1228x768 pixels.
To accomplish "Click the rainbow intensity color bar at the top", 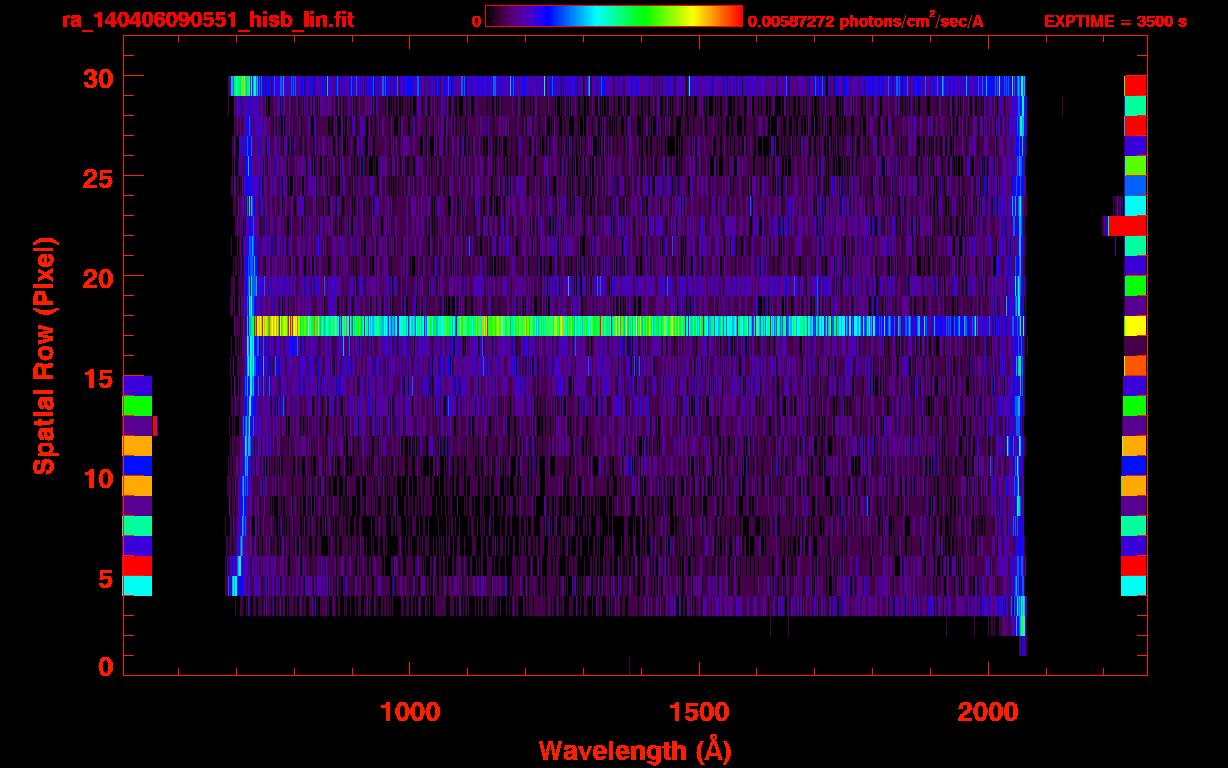I will (x=614, y=17).
